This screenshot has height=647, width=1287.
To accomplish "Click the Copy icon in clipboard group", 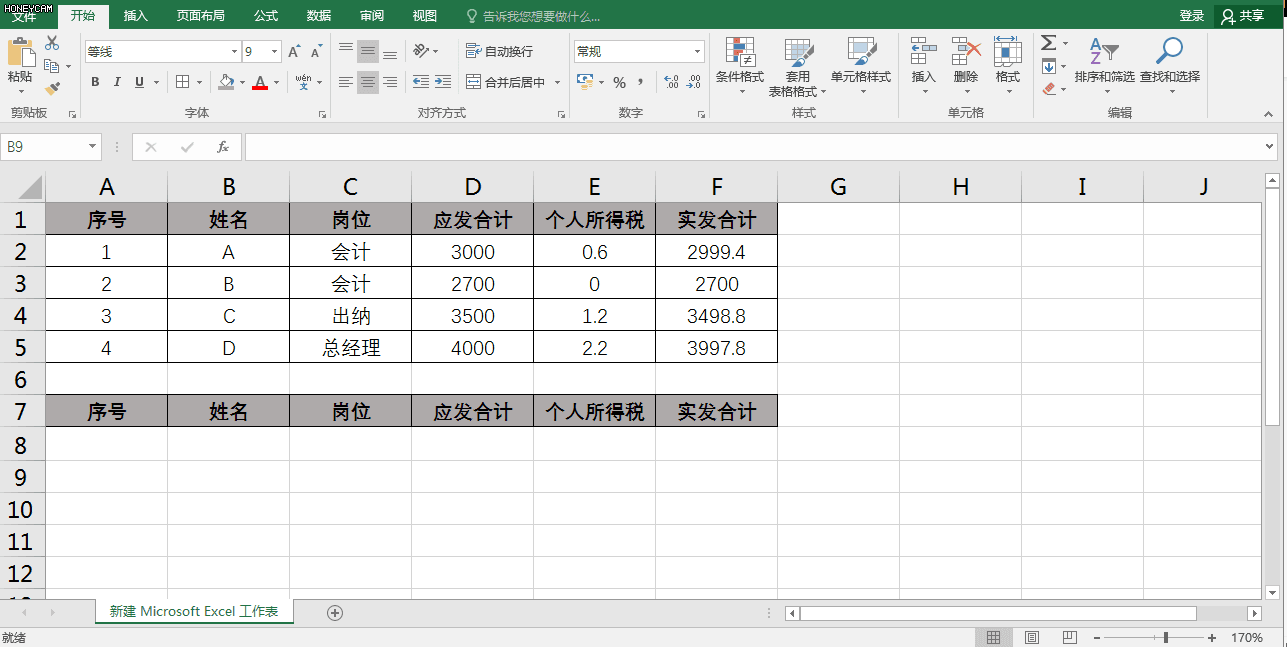I will (51, 66).
